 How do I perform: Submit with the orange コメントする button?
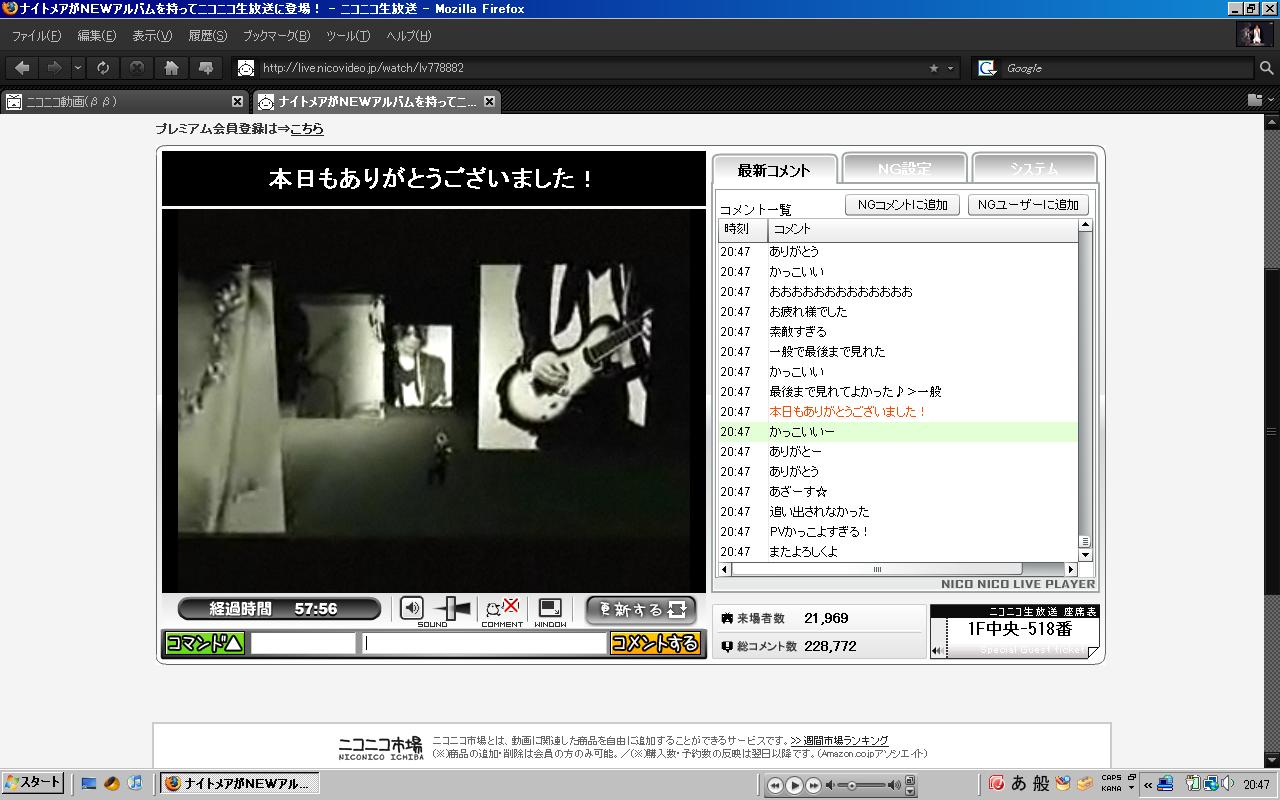655,643
